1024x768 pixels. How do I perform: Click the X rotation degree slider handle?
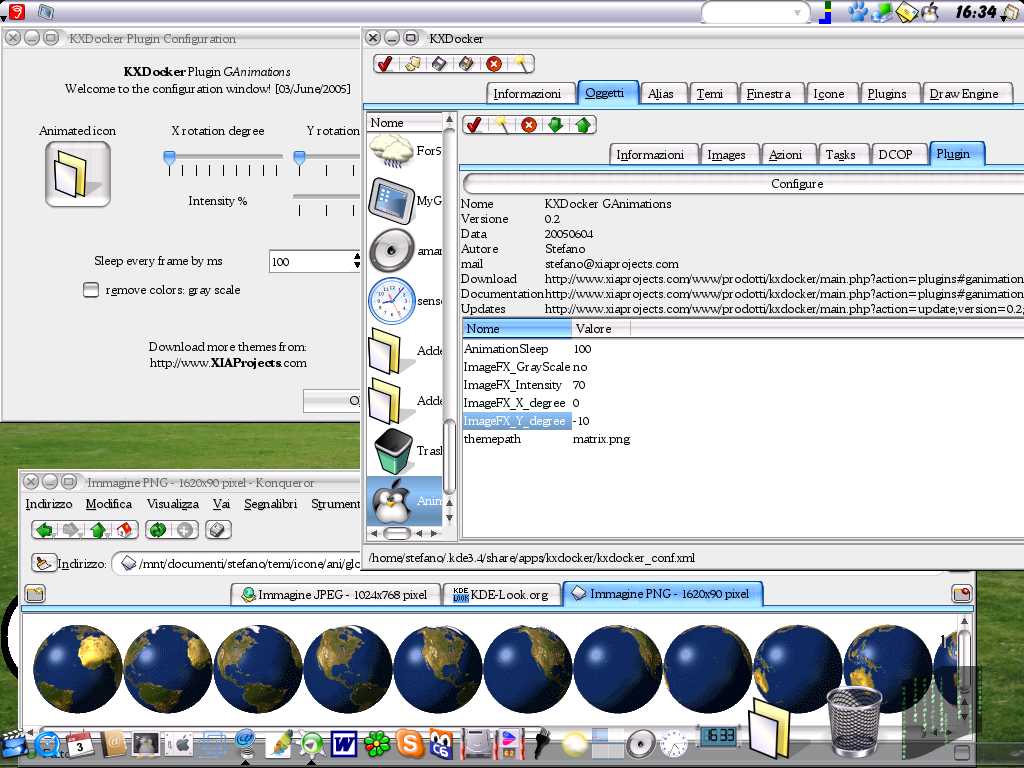point(169,157)
